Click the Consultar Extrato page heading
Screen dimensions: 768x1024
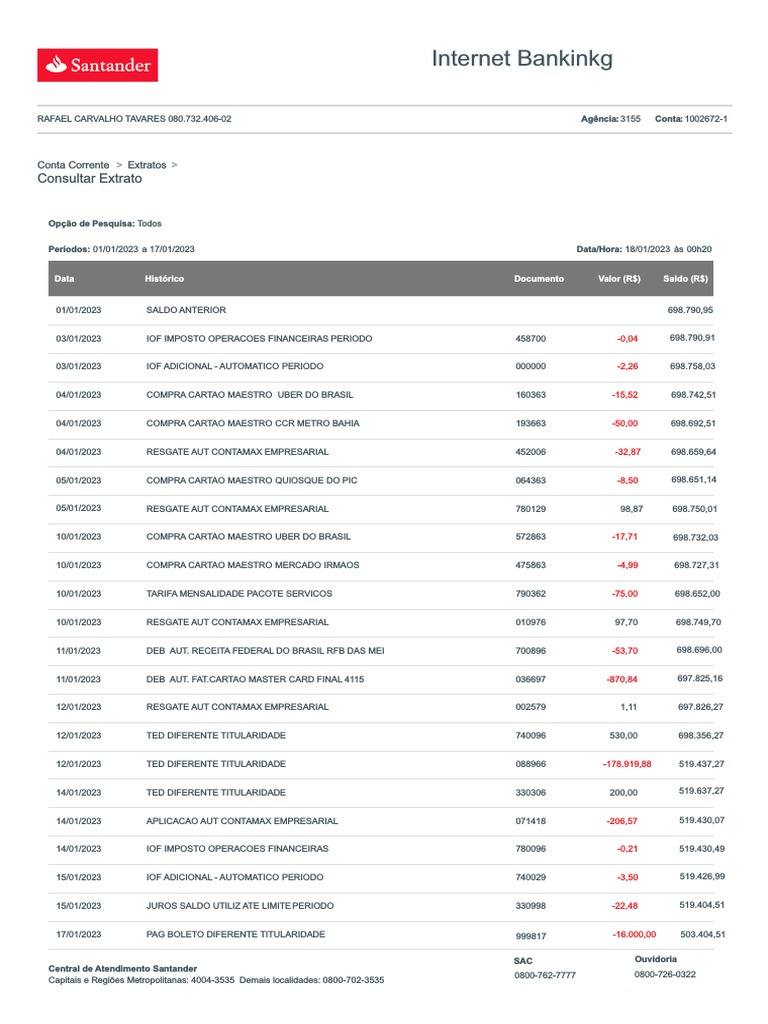pos(89,179)
